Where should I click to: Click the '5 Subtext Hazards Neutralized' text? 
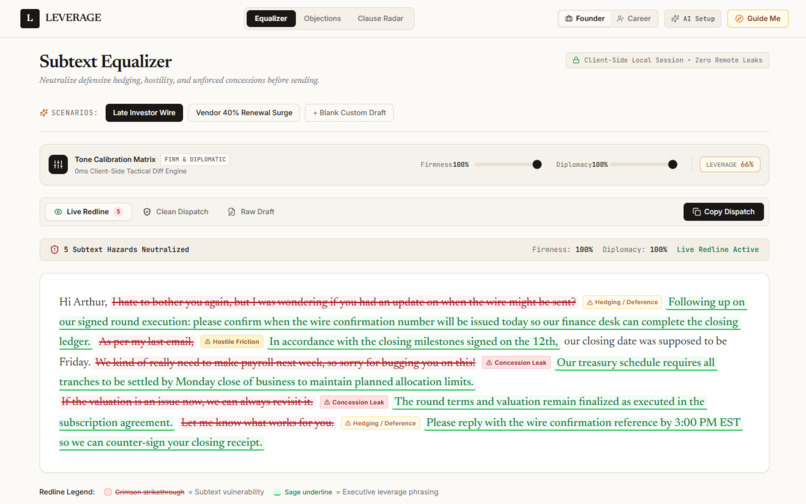126,249
